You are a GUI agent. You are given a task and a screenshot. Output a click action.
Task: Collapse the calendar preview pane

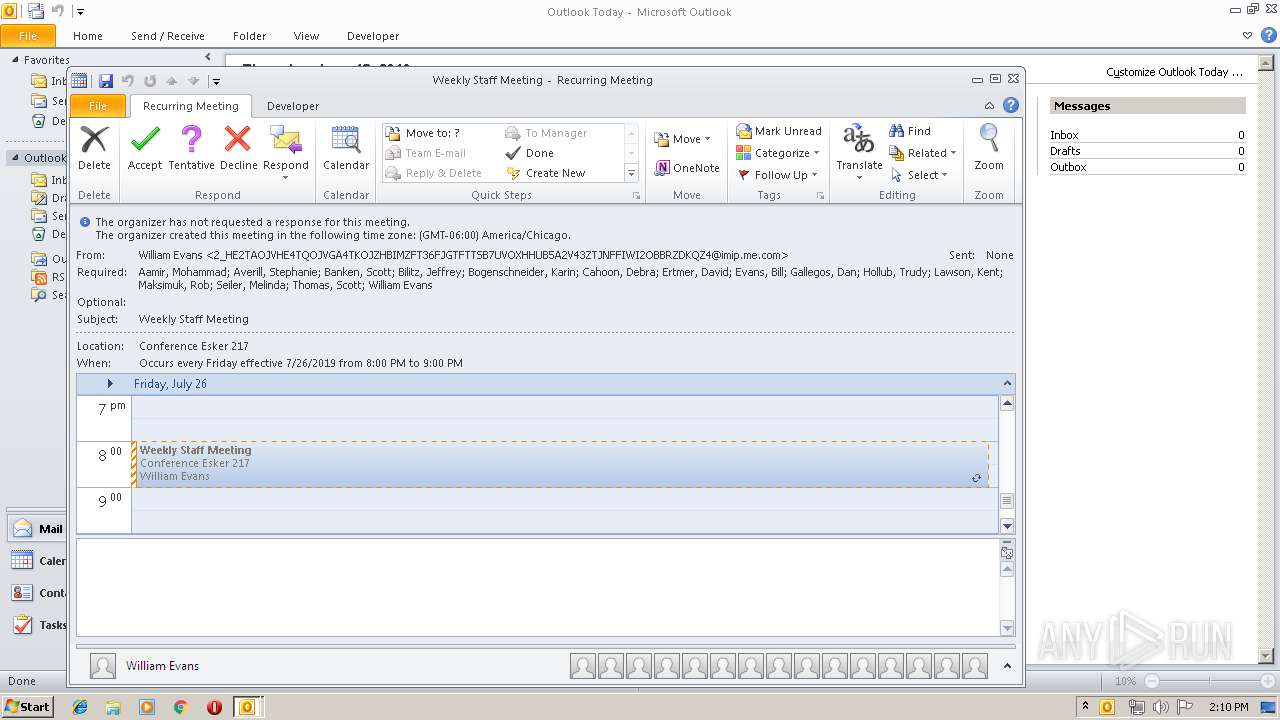tap(1008, 384)
